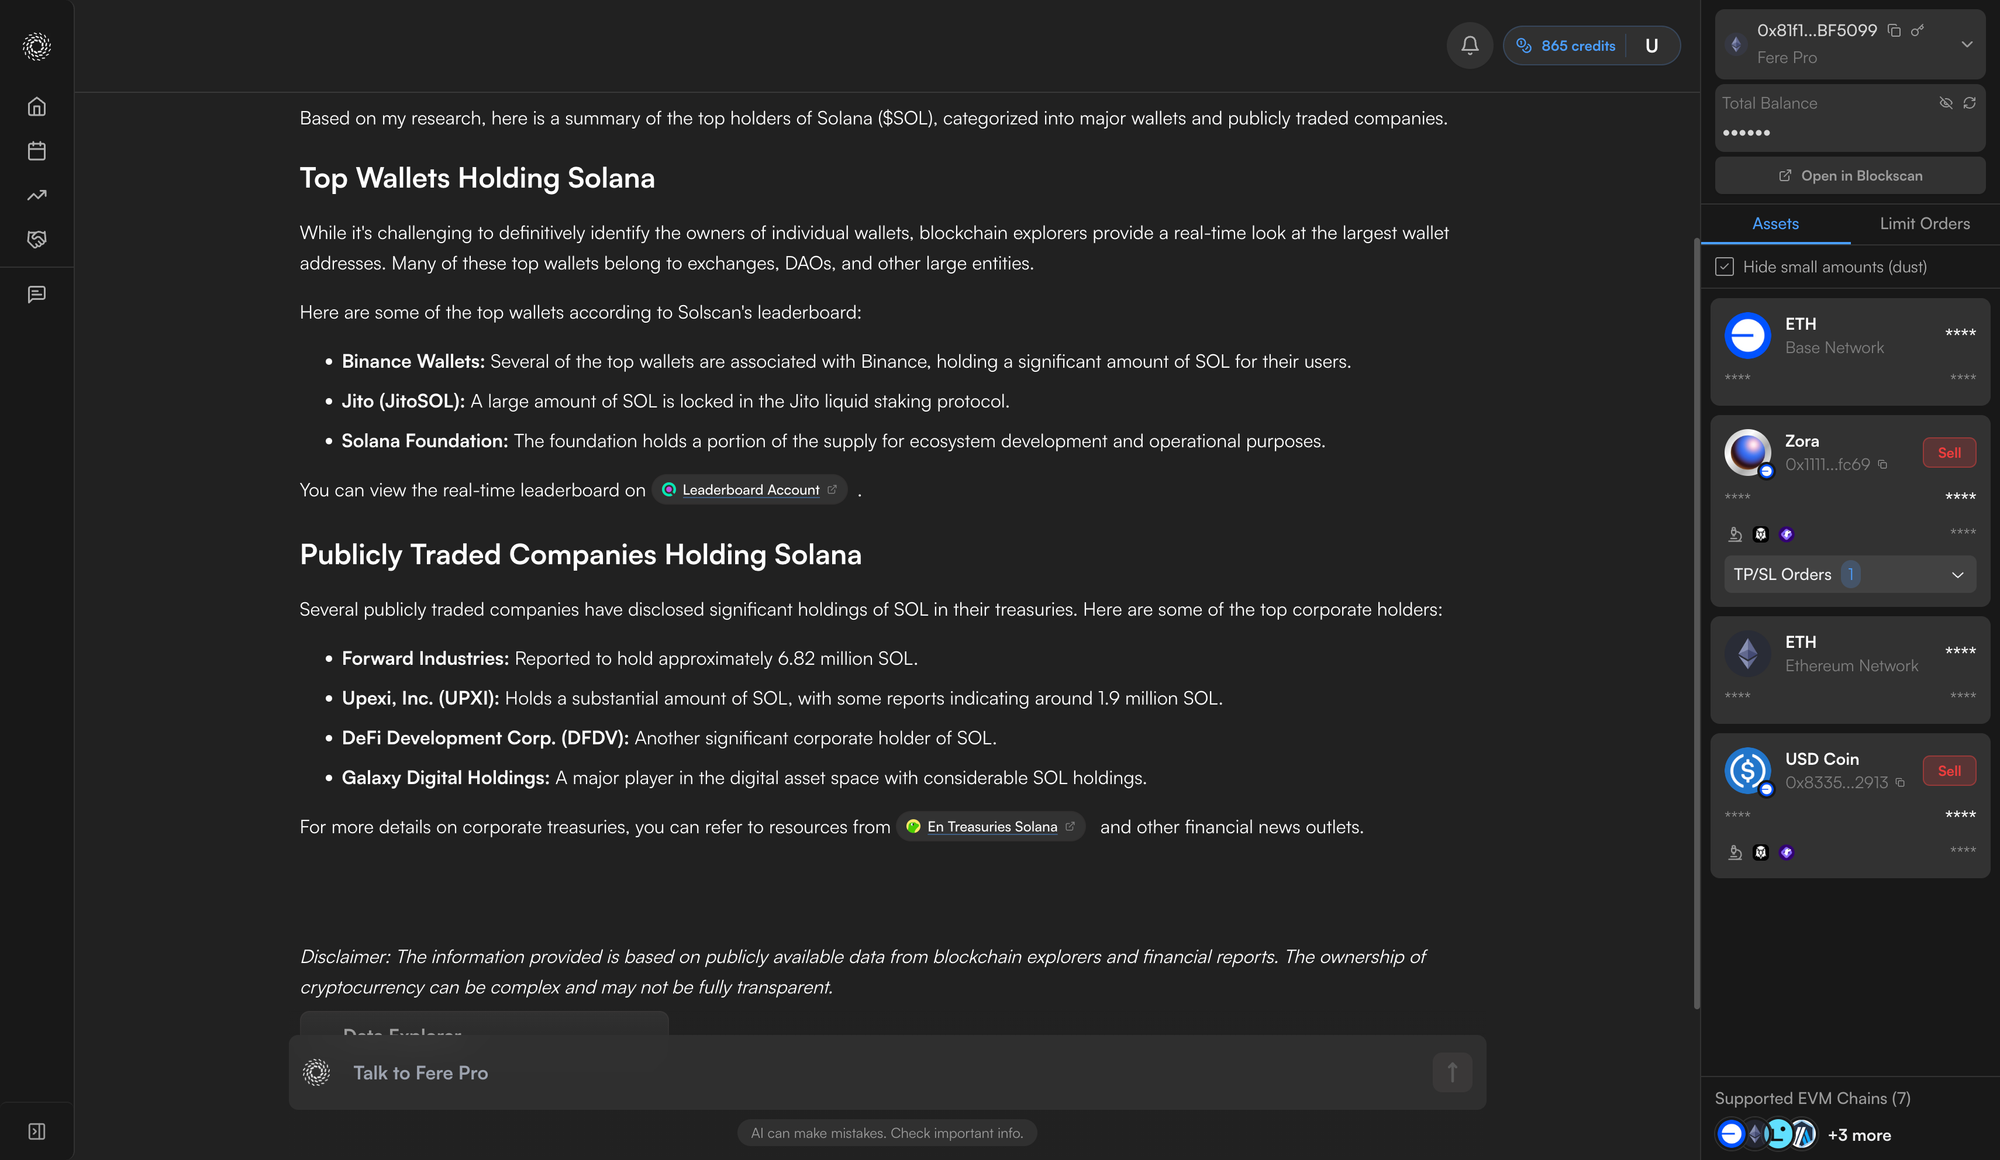Select the Assets tab
Screen dimensions: 2000x1160
pos(1775,224)
